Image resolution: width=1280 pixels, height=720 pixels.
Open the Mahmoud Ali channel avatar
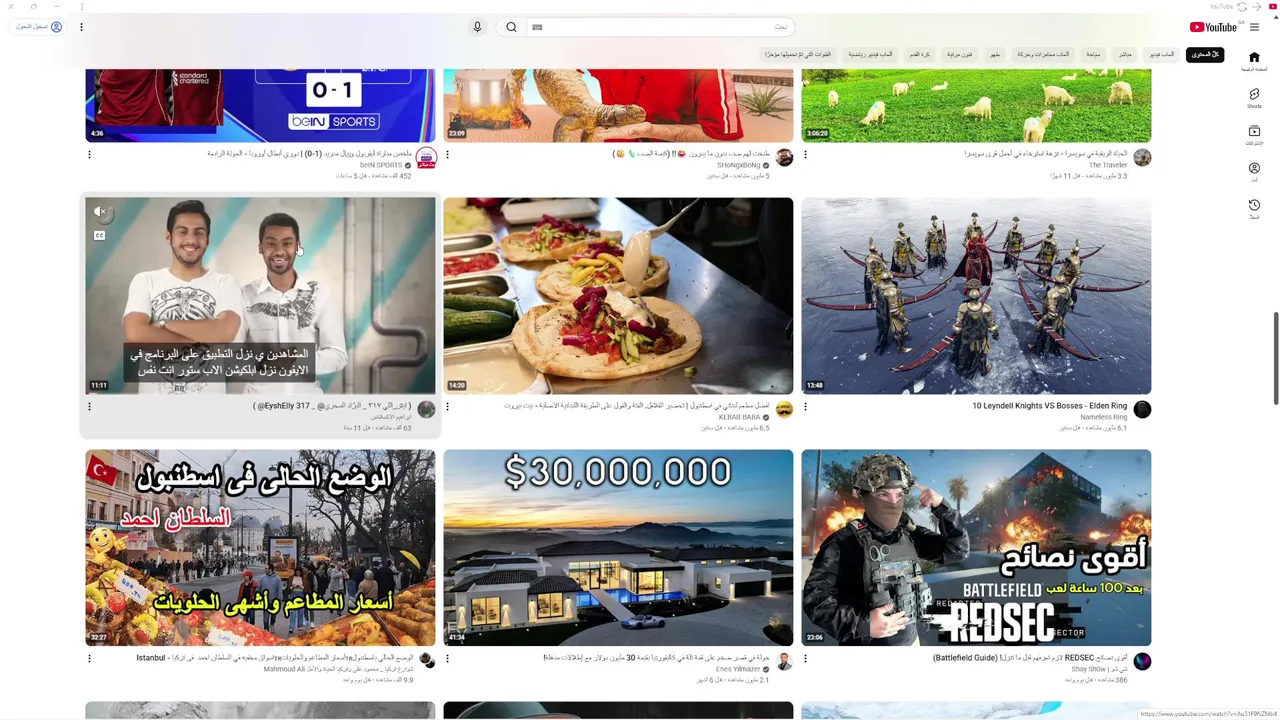click(426, 661)
